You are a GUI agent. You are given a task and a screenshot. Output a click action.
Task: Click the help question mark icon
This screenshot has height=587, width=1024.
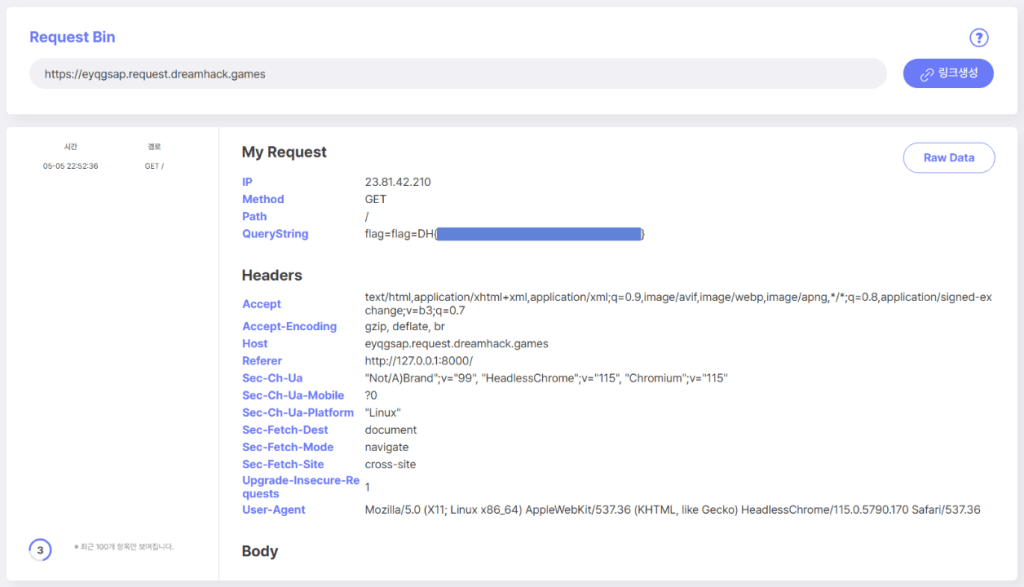[x=978, y=38]
